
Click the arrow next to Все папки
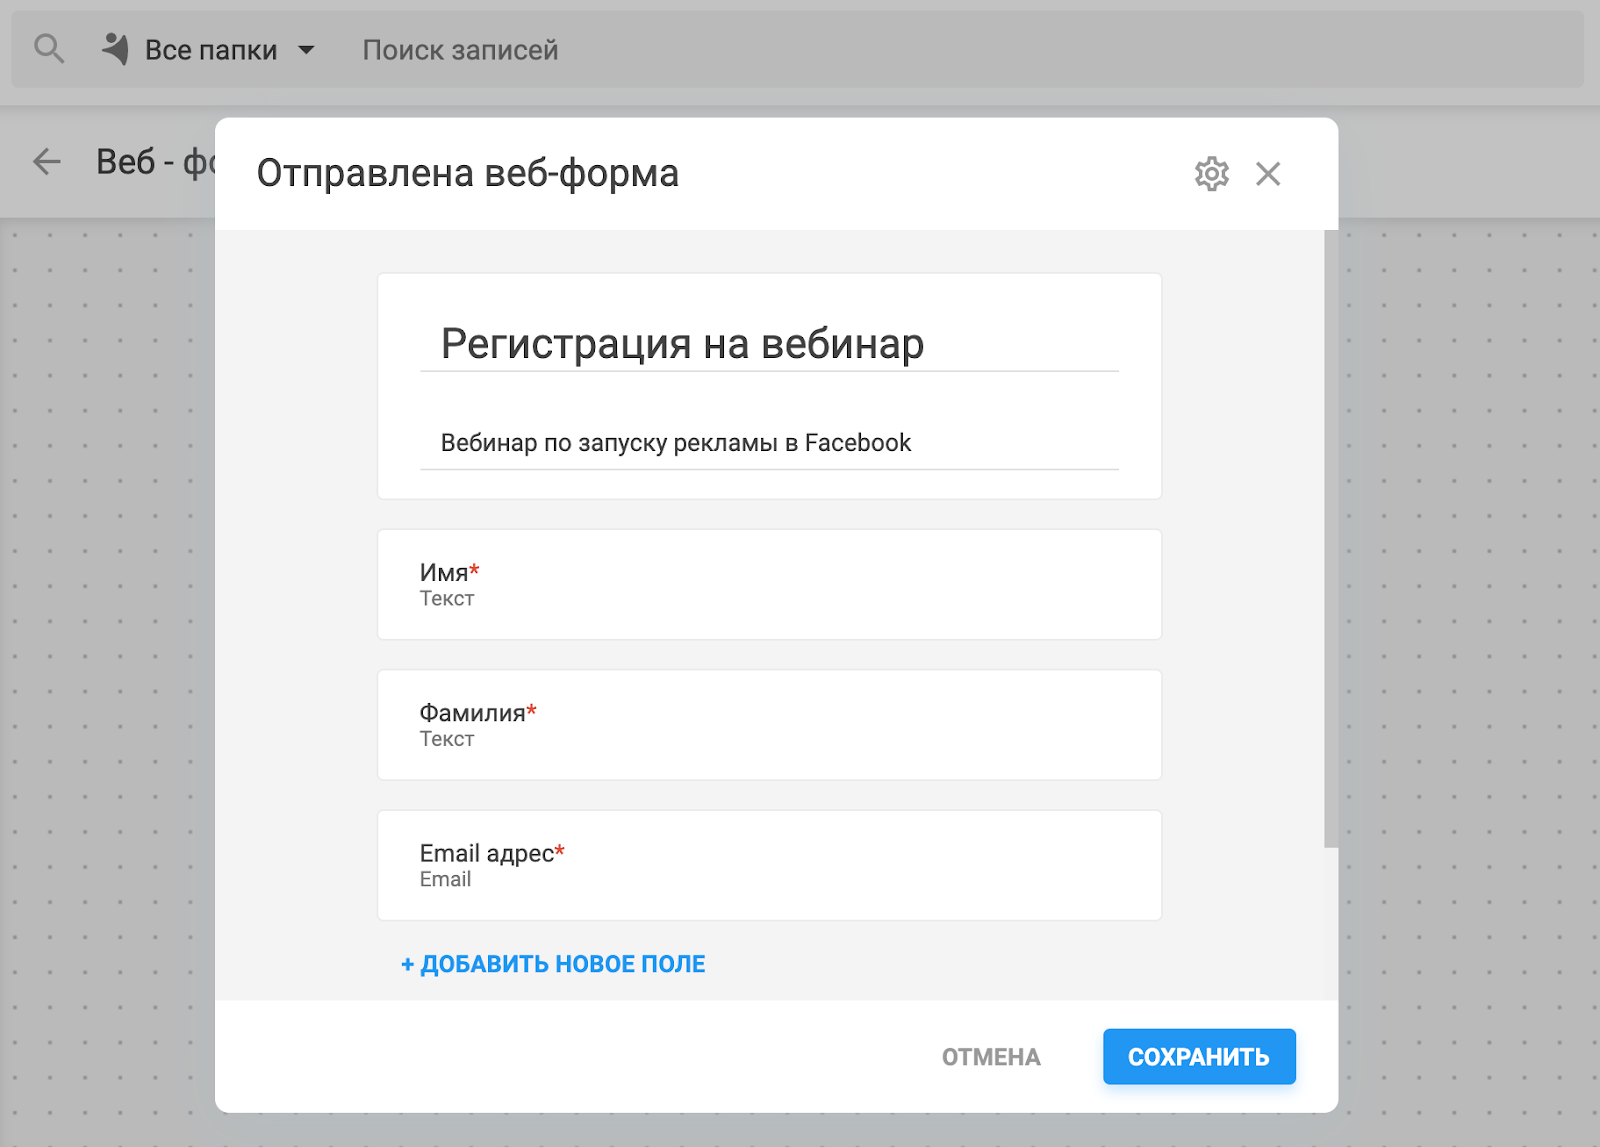pyautogui.click(x=307, y=50)
